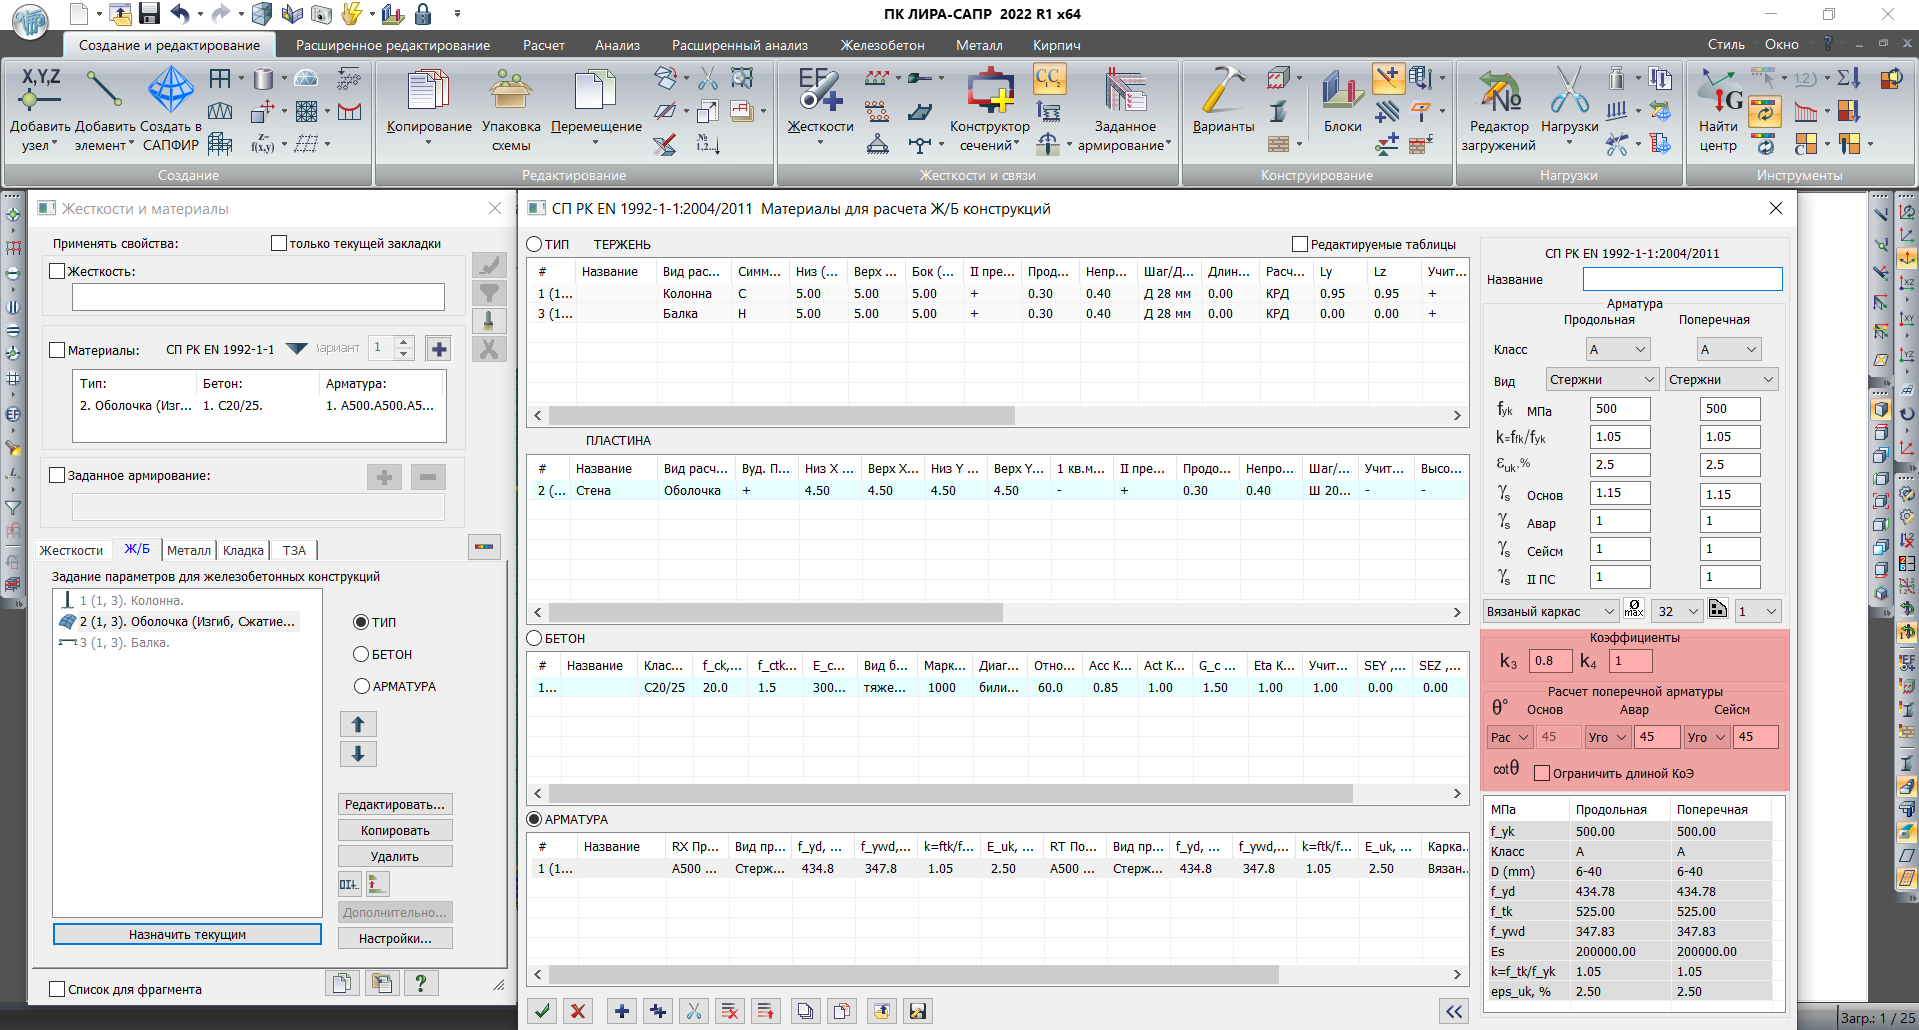1919x1030 pixels.
Task: Expand the Продольная Класс dropdown
Action: click(x=1618, y=349)
